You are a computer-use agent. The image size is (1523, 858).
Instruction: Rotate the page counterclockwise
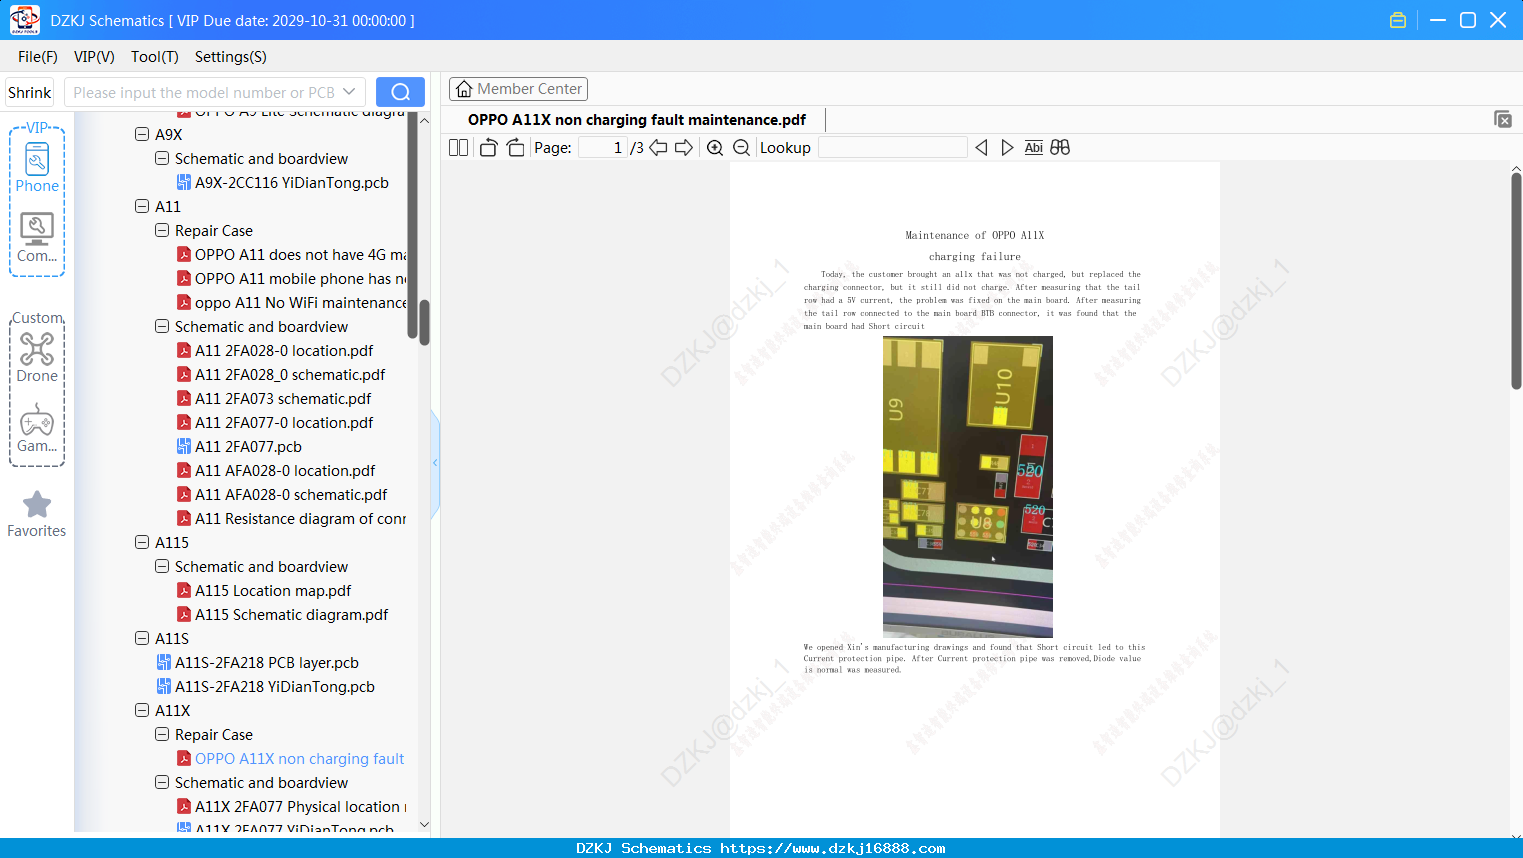point(489,148)
